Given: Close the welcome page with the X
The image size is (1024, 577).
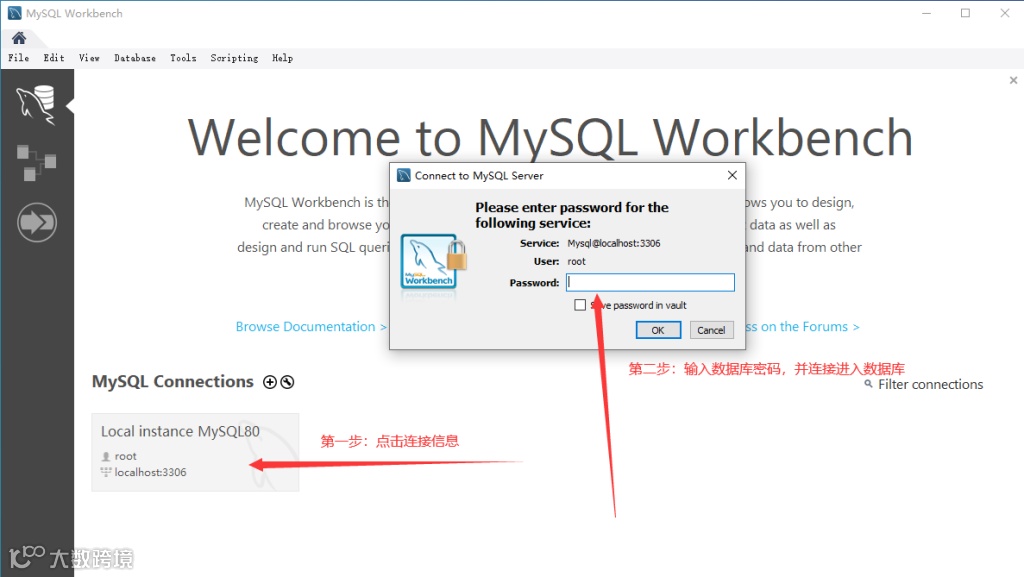Looking at the screenshot, I should tap(1014, 80).
